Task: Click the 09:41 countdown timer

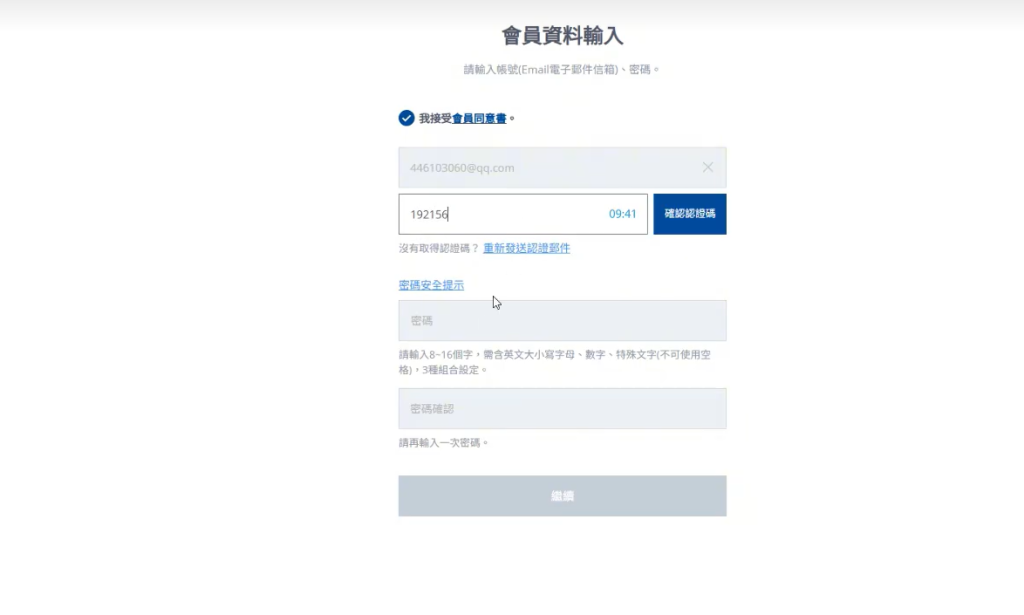Action: [x=622, y=214]
